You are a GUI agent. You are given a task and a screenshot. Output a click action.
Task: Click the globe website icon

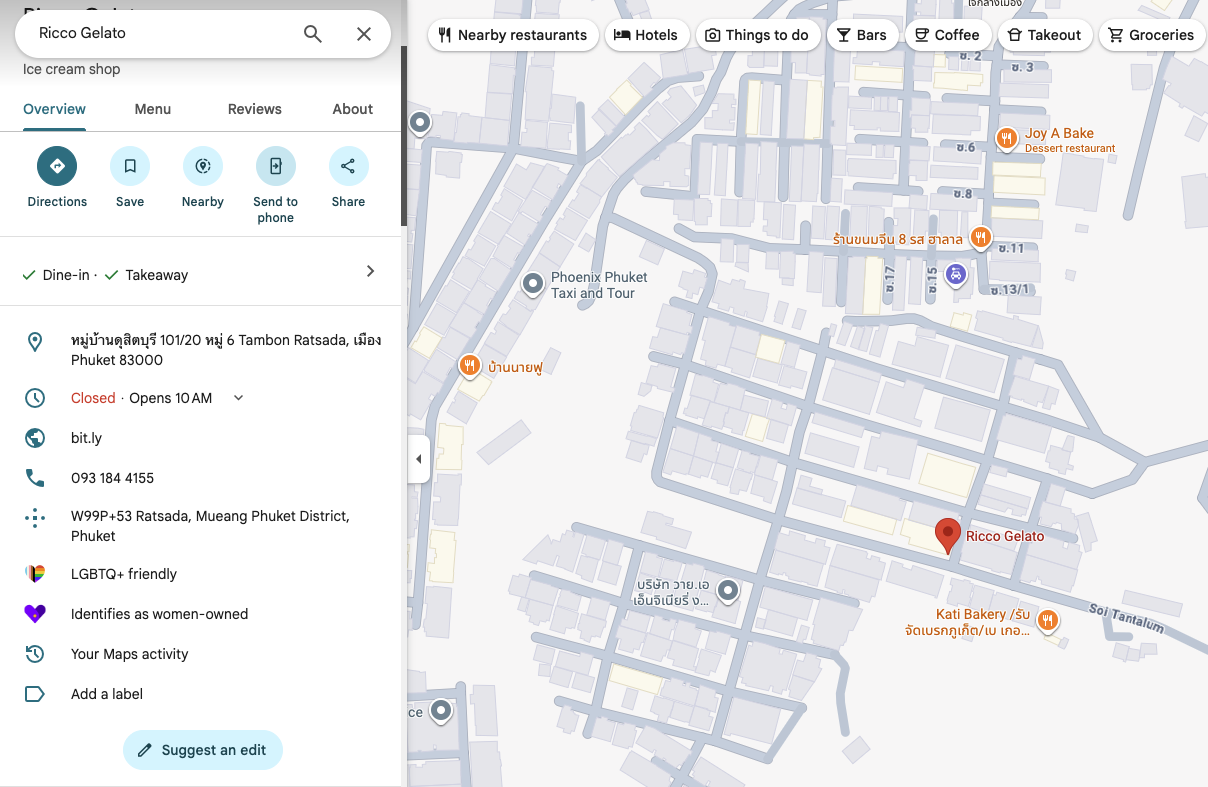pos(35,438)
